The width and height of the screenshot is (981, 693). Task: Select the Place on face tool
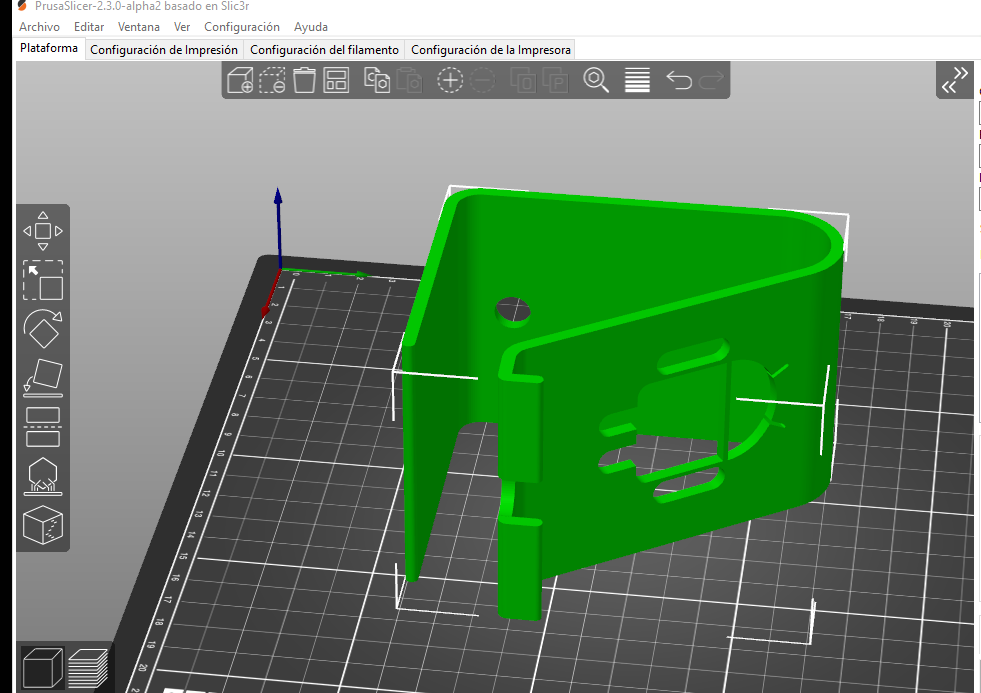coord(43,378)
